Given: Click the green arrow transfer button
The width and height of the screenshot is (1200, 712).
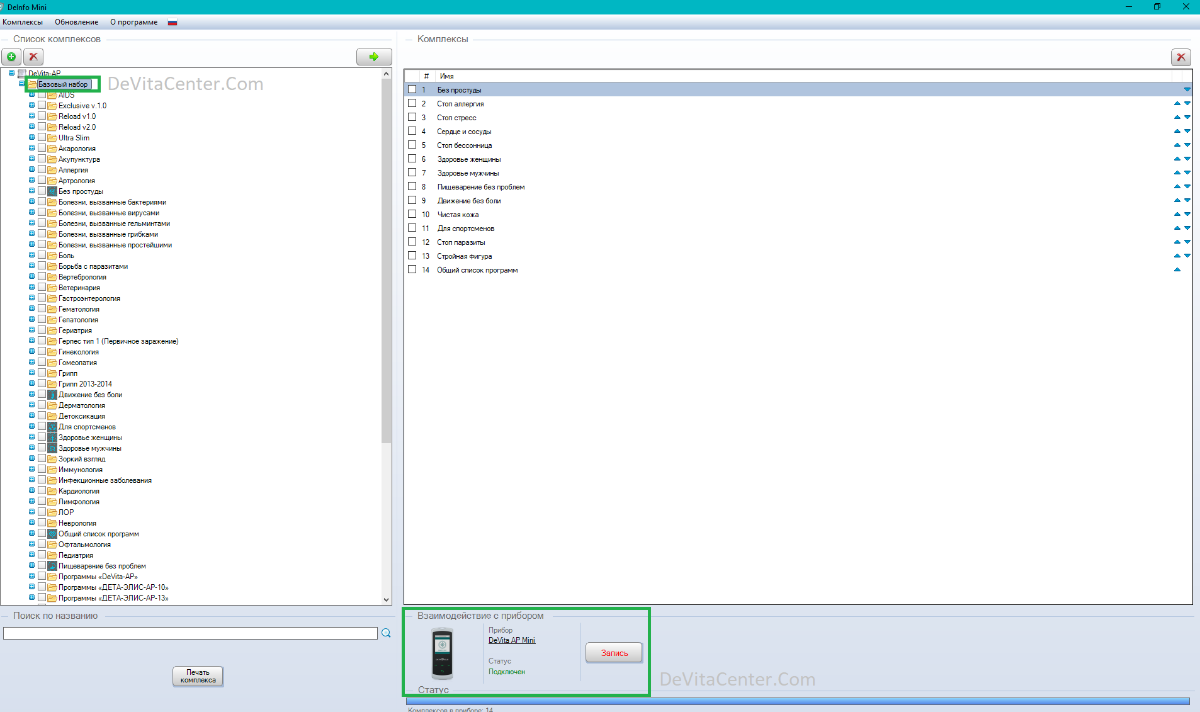Looking at the screenshot, I should coord(373,57).
